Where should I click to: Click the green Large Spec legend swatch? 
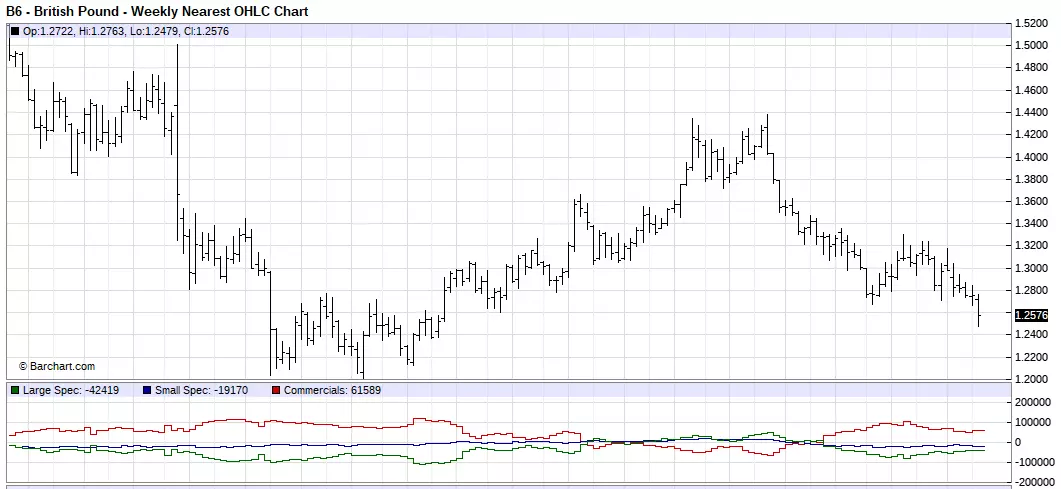[15, 390]
